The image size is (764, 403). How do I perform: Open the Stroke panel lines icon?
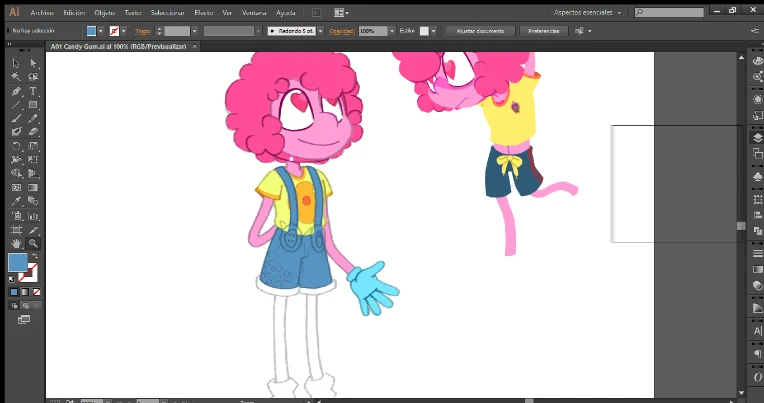(757, 253)
